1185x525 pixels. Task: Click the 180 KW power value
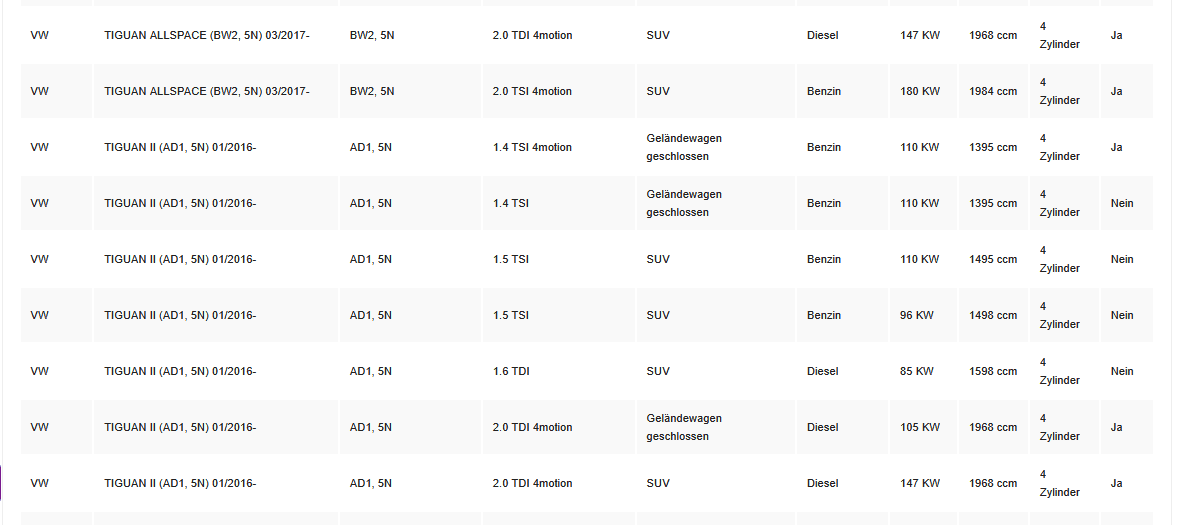pos(920,91)
